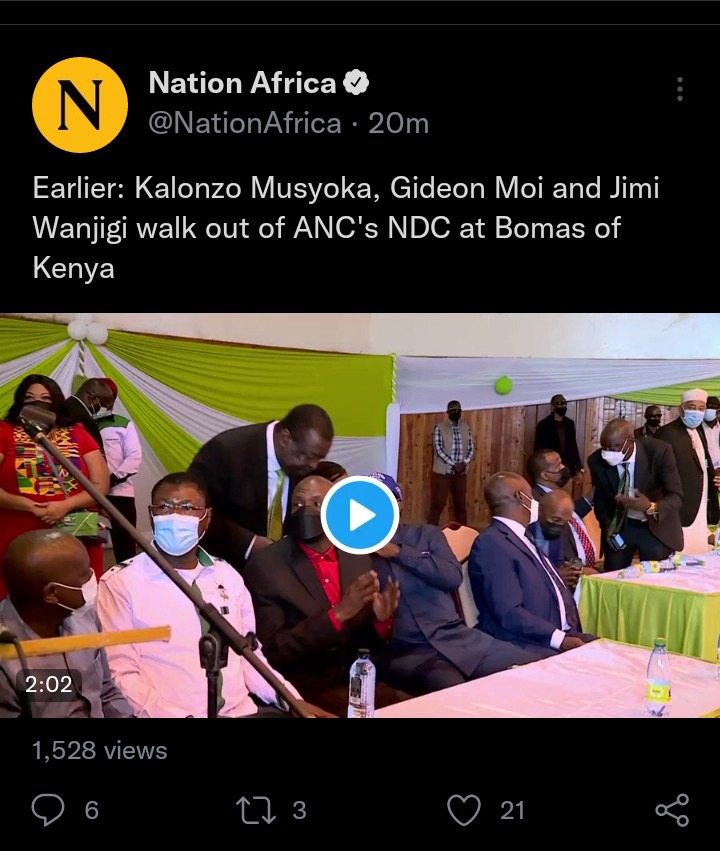Open the video thumbnail of the meeting
This screenshot has width=720, height=851.
(x=360, y=515)
